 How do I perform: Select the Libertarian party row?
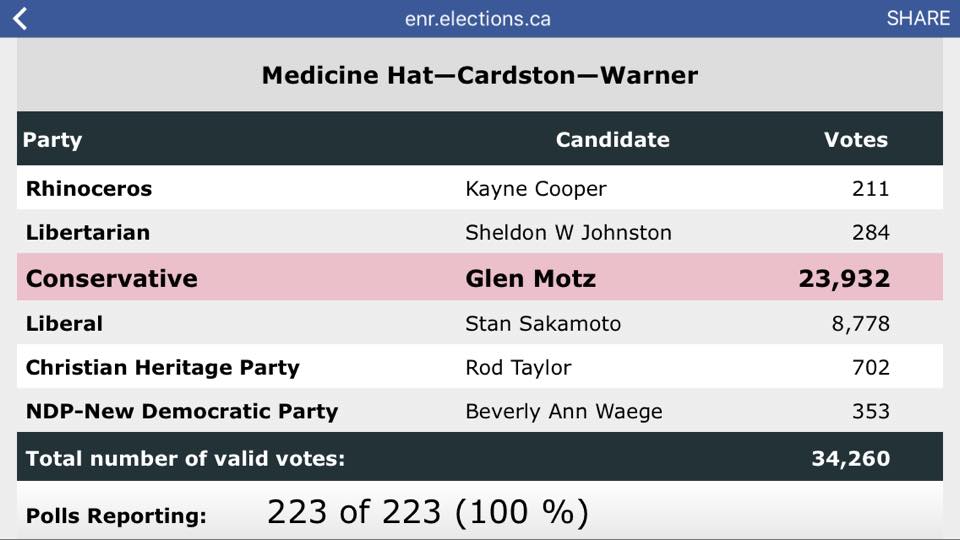88,232
